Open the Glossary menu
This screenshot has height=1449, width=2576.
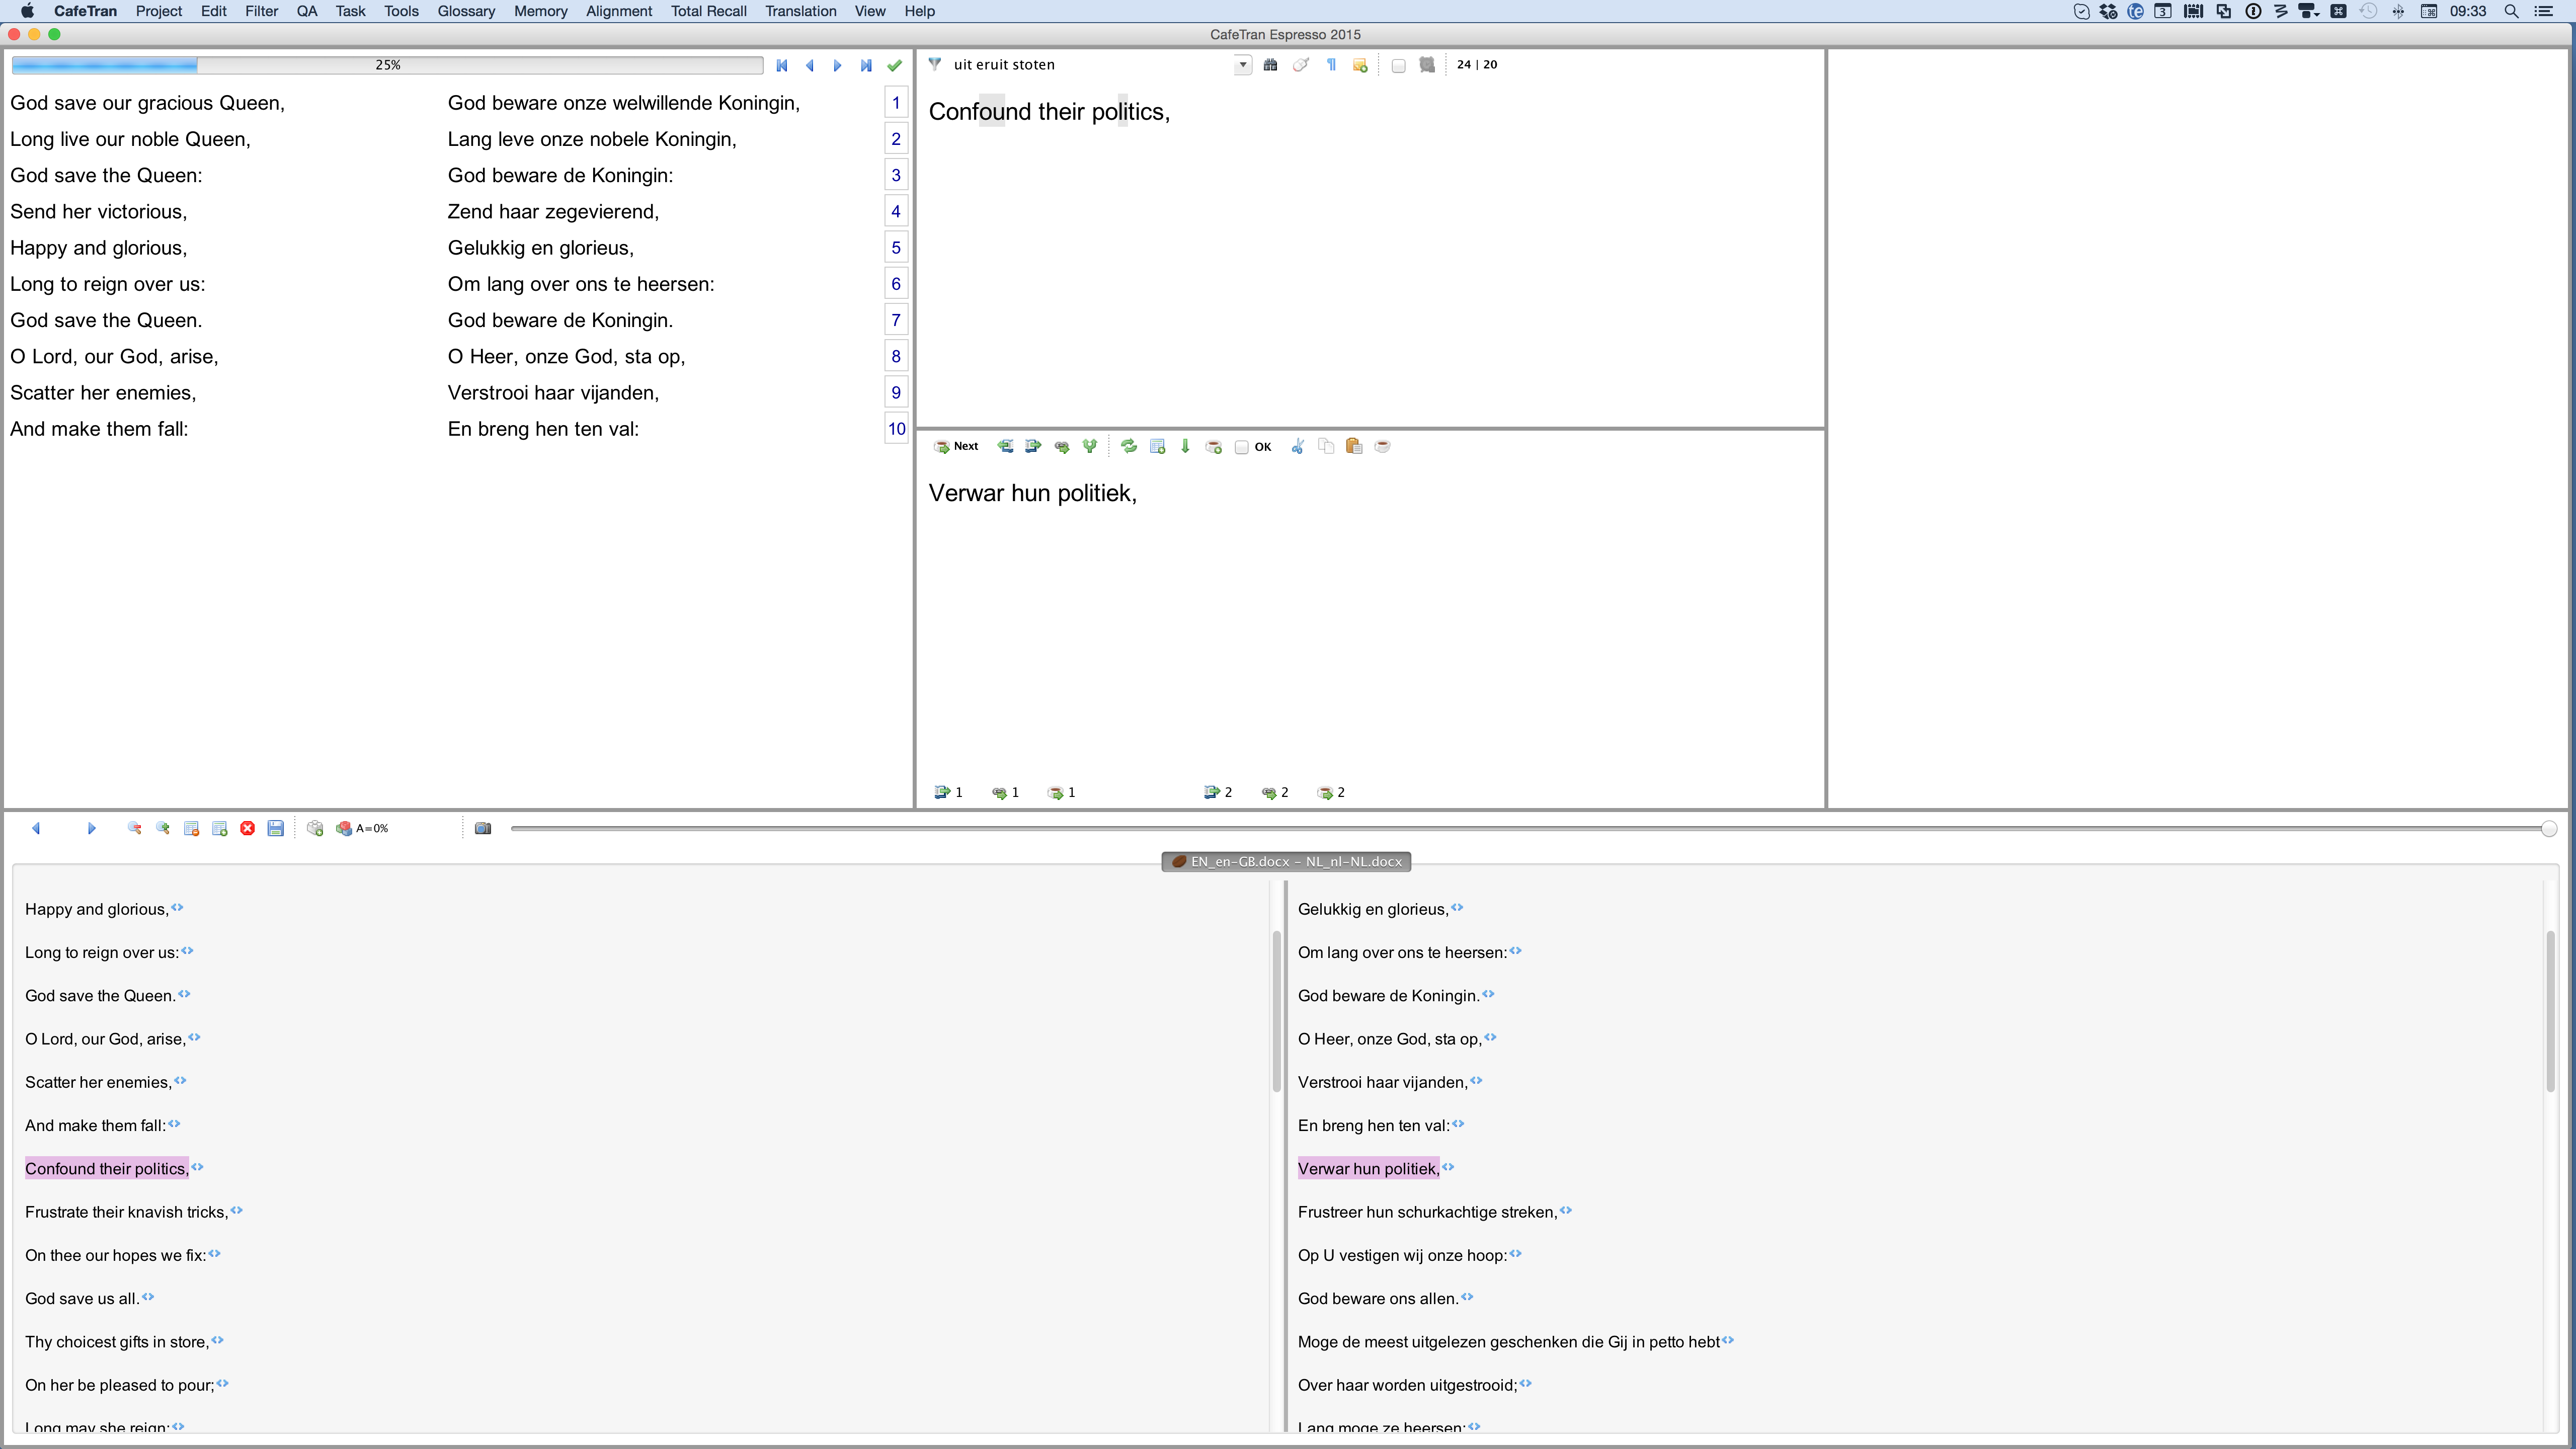[x=466, y=11]
